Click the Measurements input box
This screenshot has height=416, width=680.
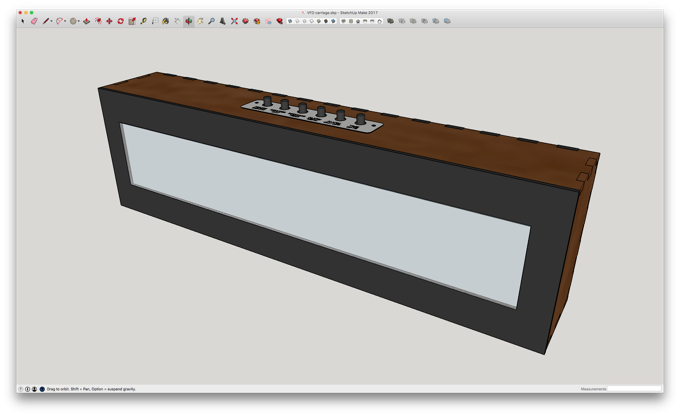[634, 389]
